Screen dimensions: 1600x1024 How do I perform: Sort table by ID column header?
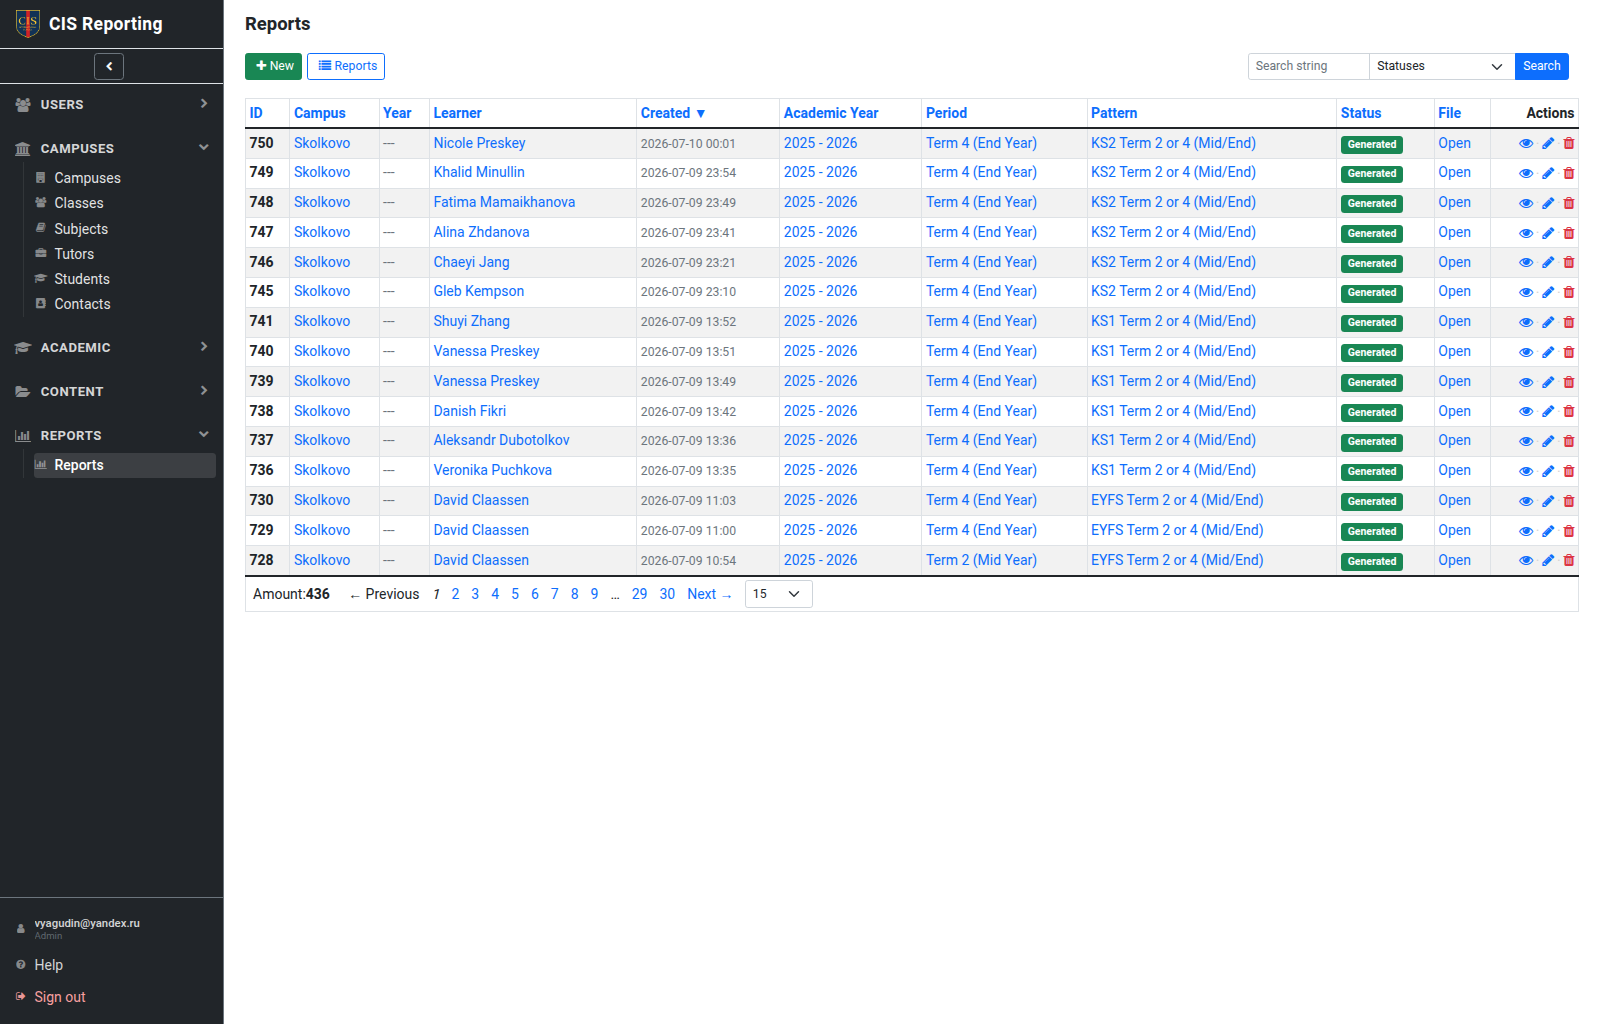click(256, 113)
